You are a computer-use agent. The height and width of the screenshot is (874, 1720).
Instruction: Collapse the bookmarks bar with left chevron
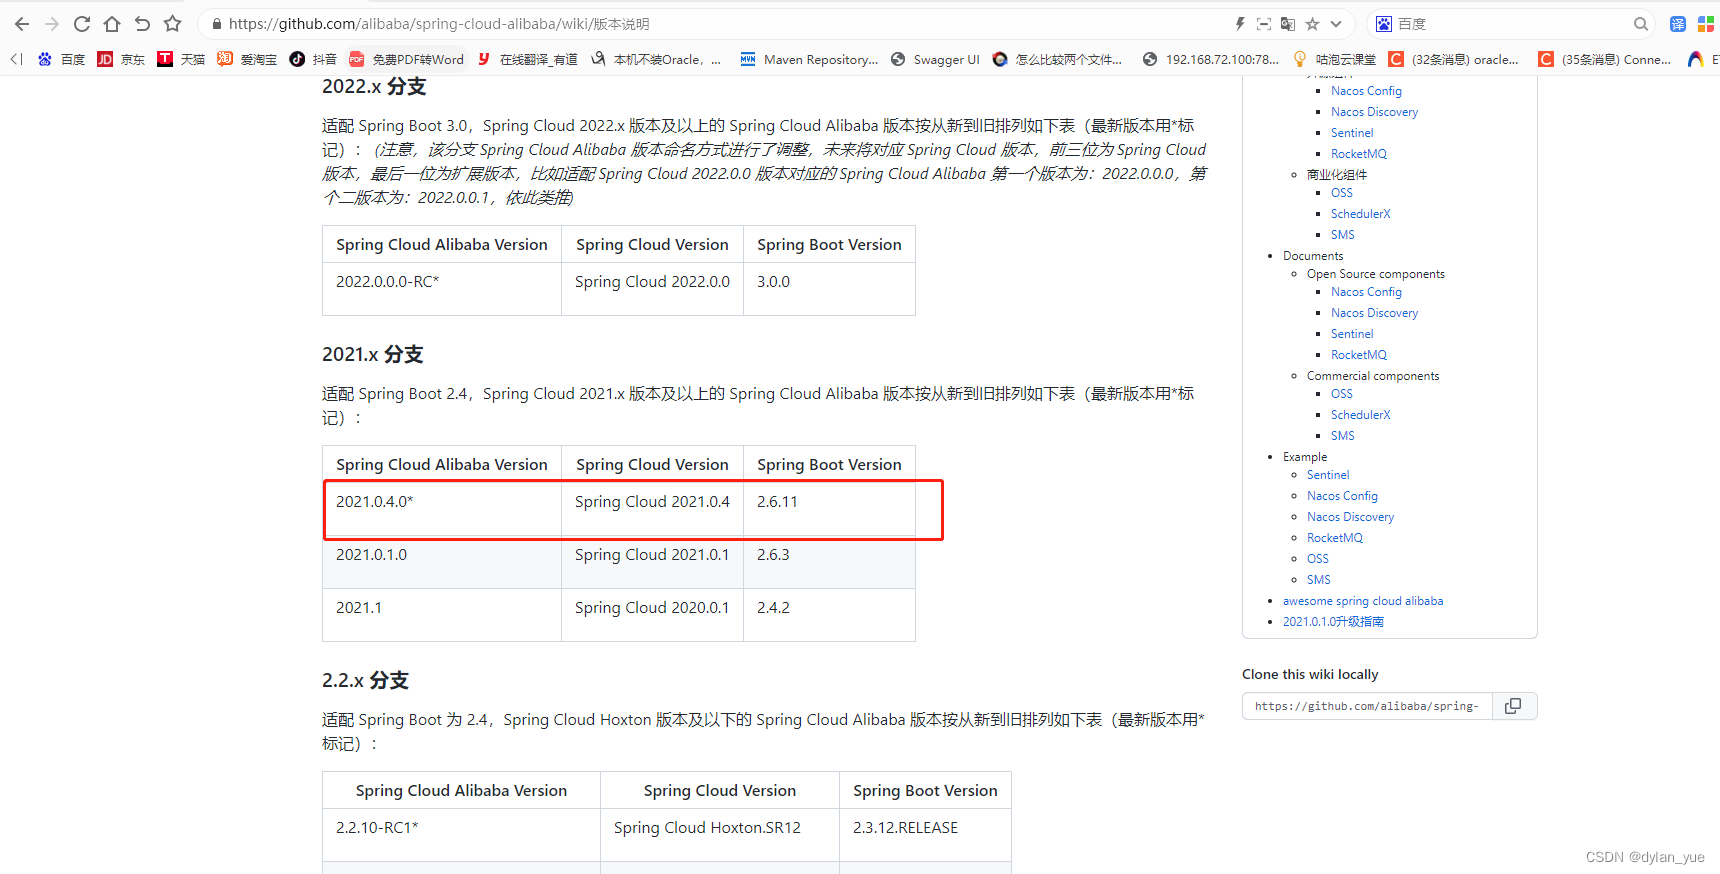pos(16,59)
